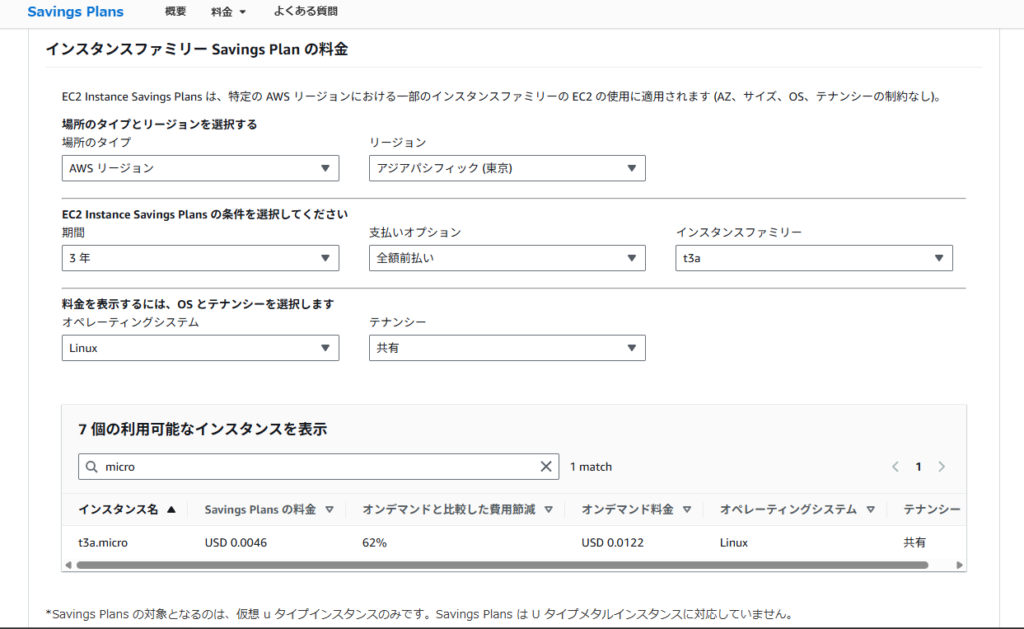Go to previous page arrow in pagination
Viewport: 1024px width, 629px height.
[x=895, y=467]
